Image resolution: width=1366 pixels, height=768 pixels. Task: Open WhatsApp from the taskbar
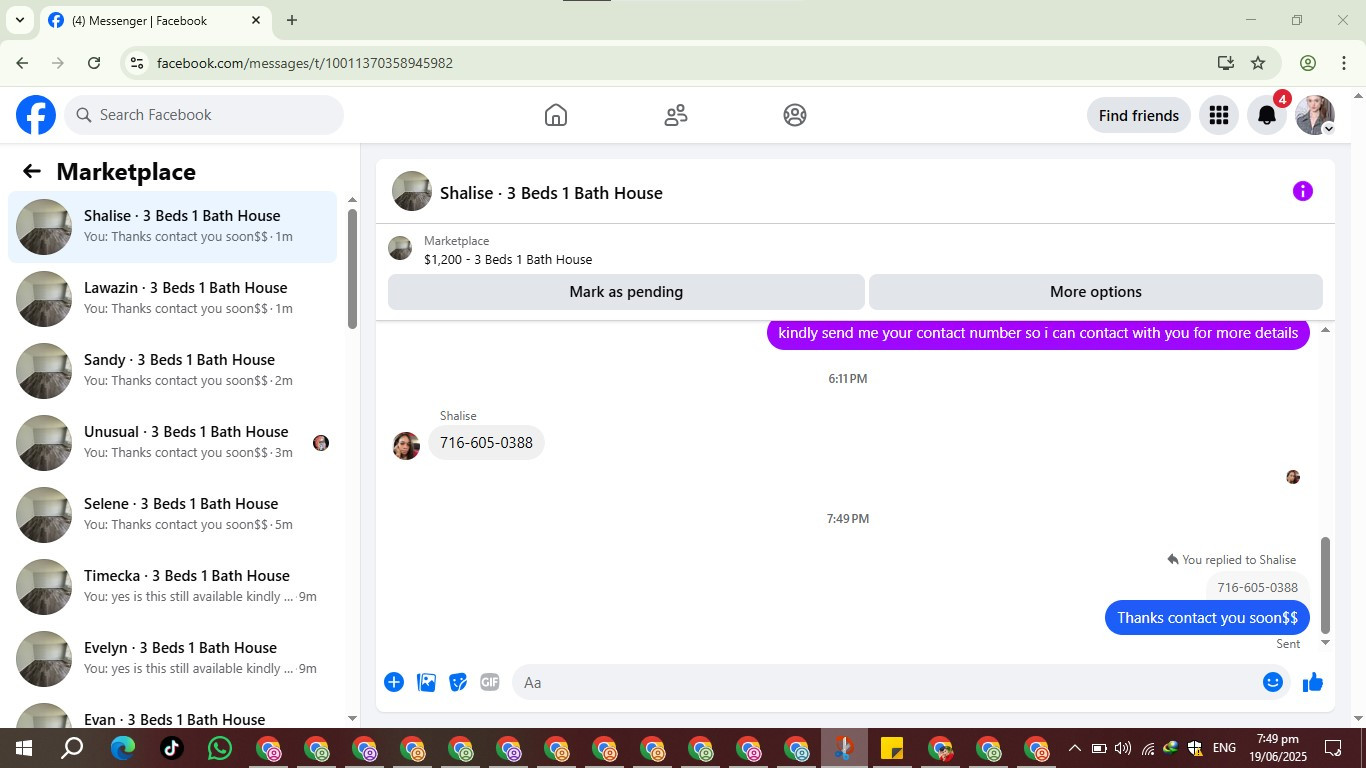pos(219,748)
